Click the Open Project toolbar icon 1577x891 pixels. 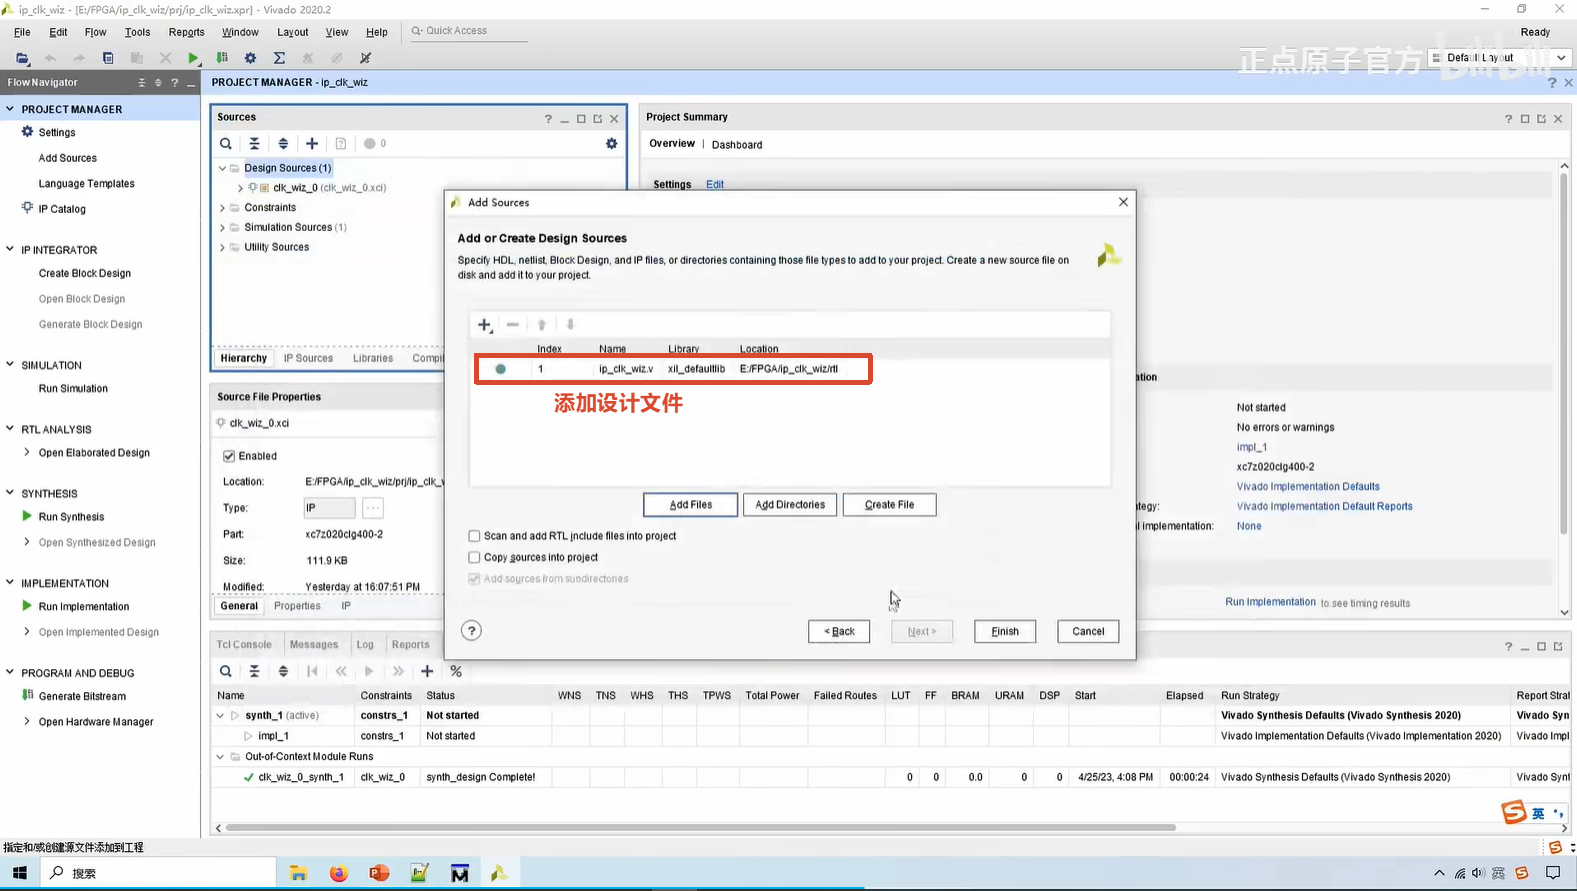pyautogui.click(x=22, y=58)
